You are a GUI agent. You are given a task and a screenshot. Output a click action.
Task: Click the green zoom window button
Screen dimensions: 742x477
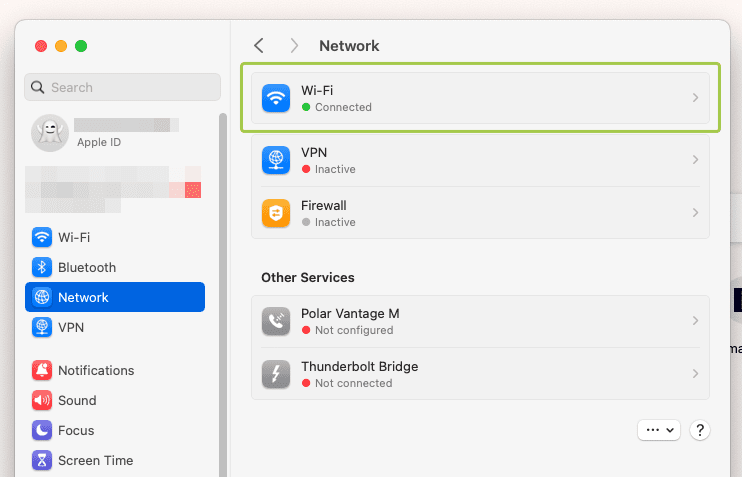[x=81, y=46]
